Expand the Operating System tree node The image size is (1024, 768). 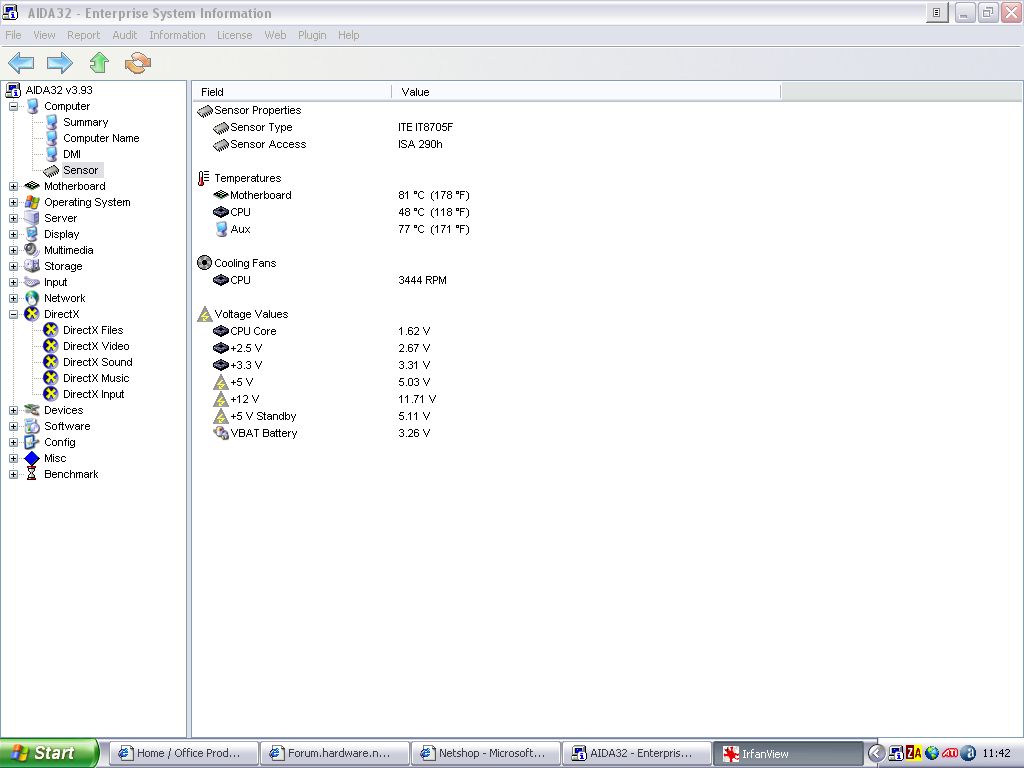13,202
